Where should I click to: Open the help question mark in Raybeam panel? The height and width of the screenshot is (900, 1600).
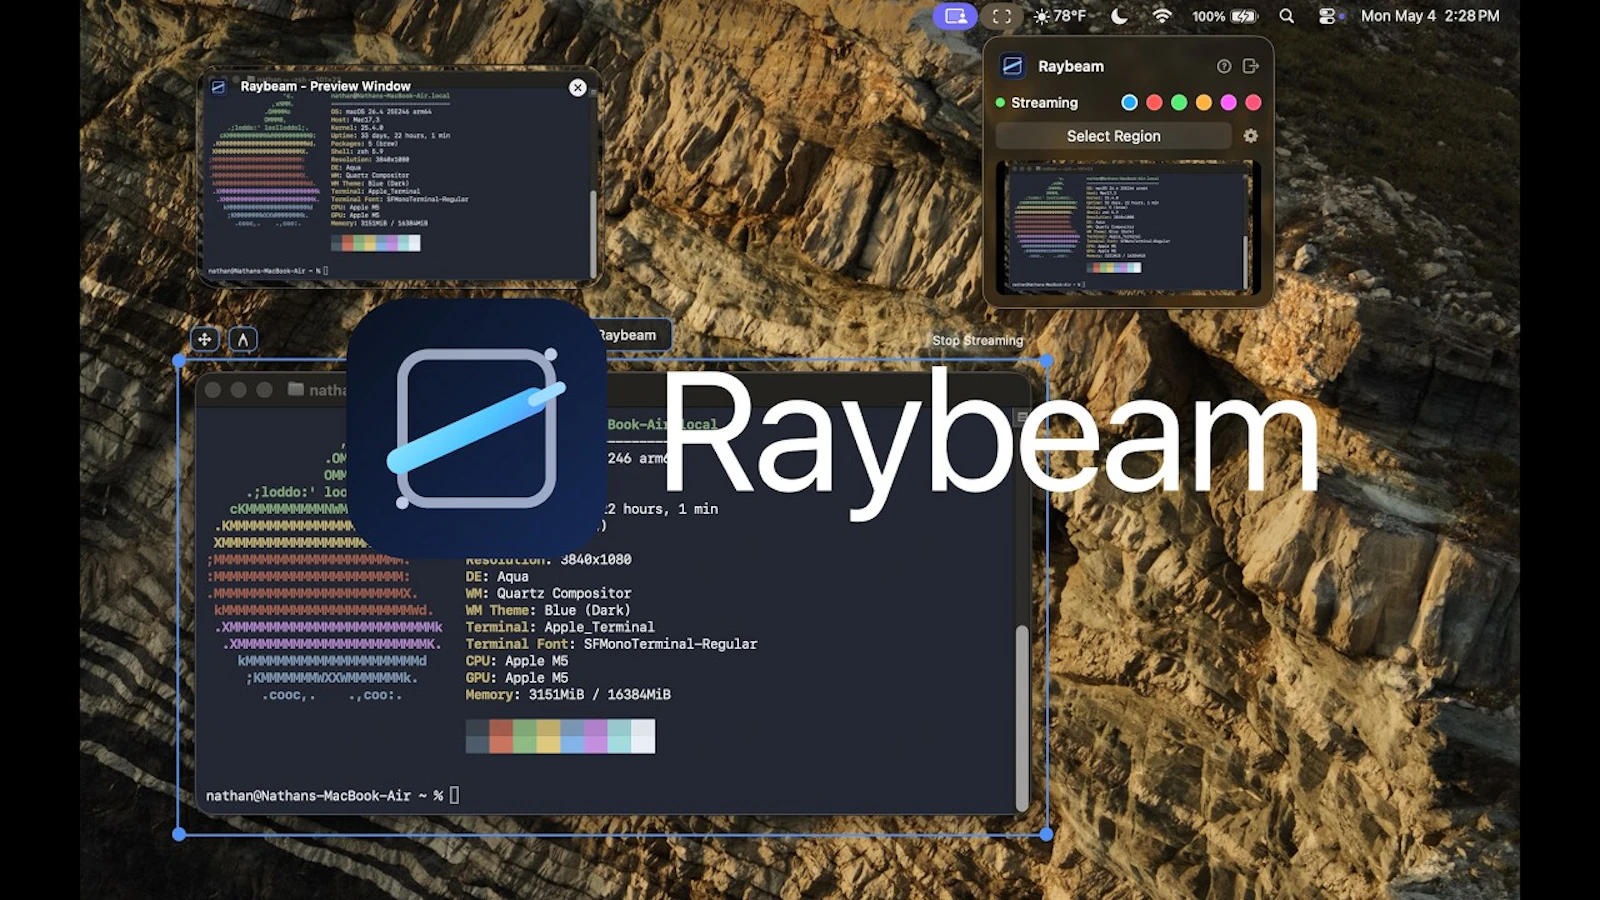coord(1224,66)
